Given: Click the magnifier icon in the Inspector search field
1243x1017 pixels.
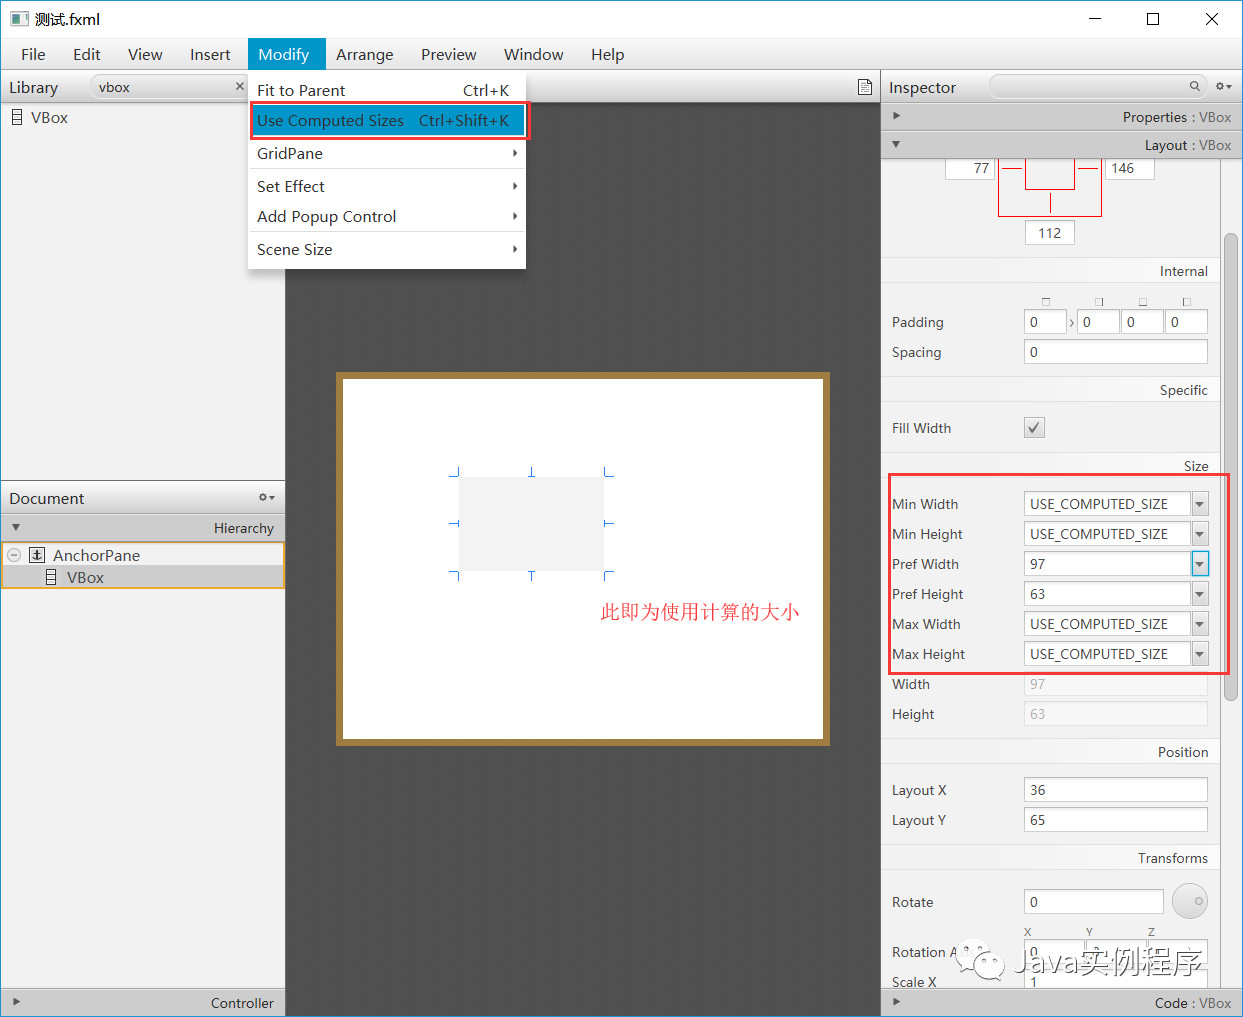Looking at the screenshot, I should 1194,87.
